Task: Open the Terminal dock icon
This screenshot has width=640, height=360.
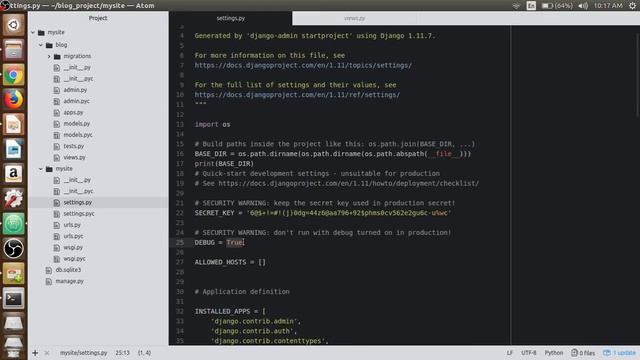Action: coord(13,299)
